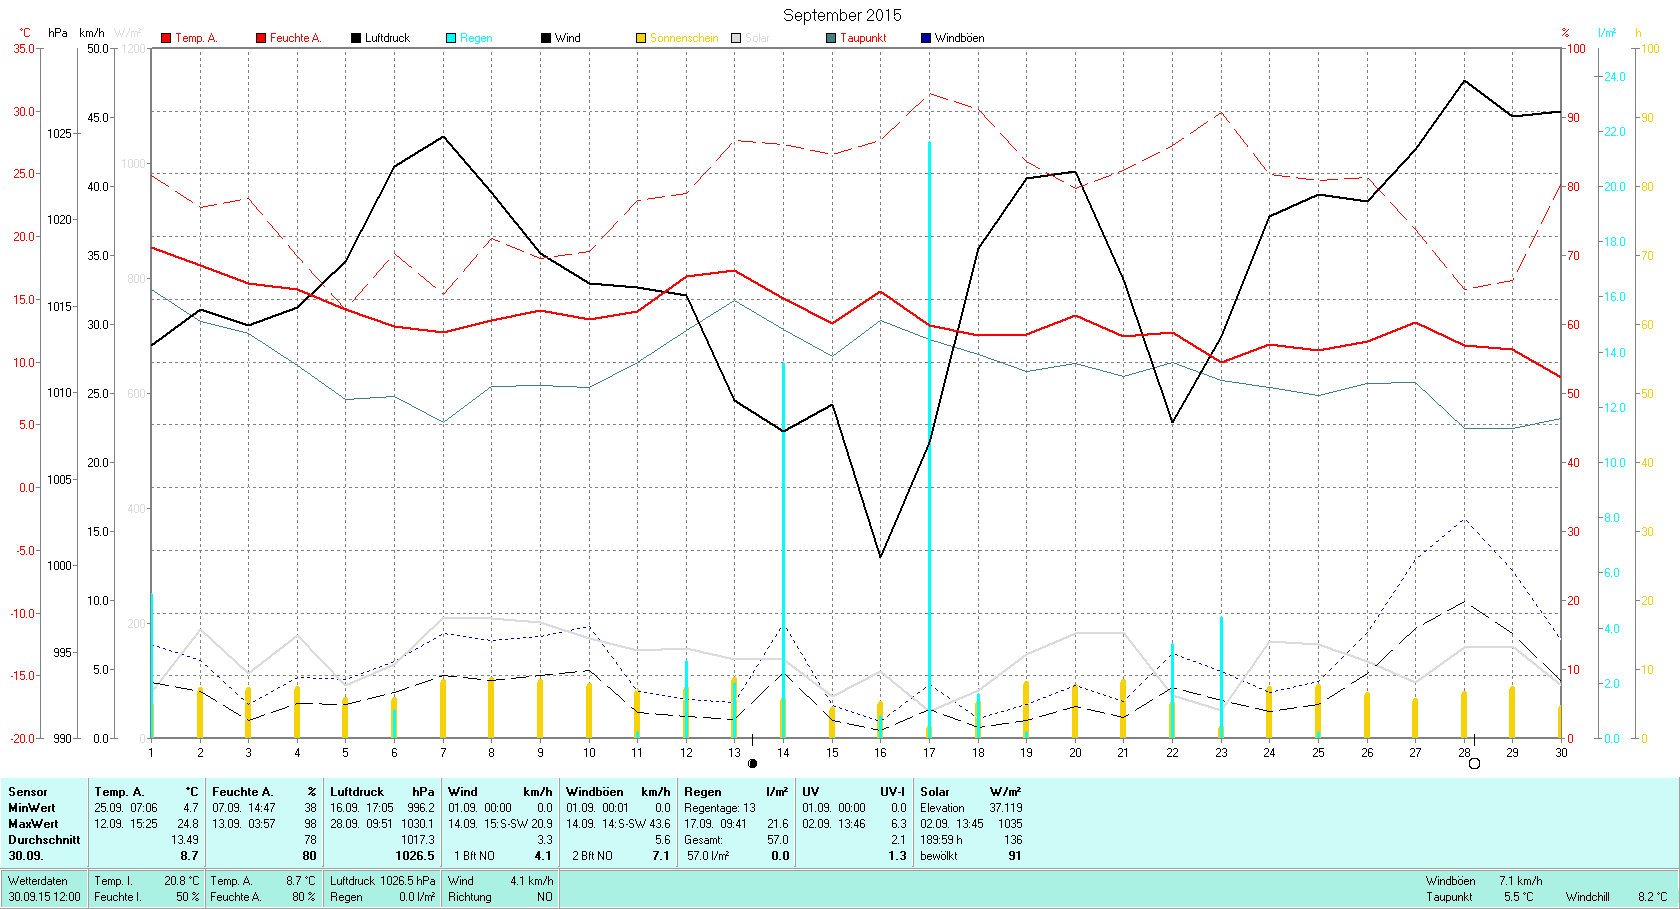This screenshot has height=909, width=1680.
Task: Click the 'Windchill' label
Action: pos(1588,897)
